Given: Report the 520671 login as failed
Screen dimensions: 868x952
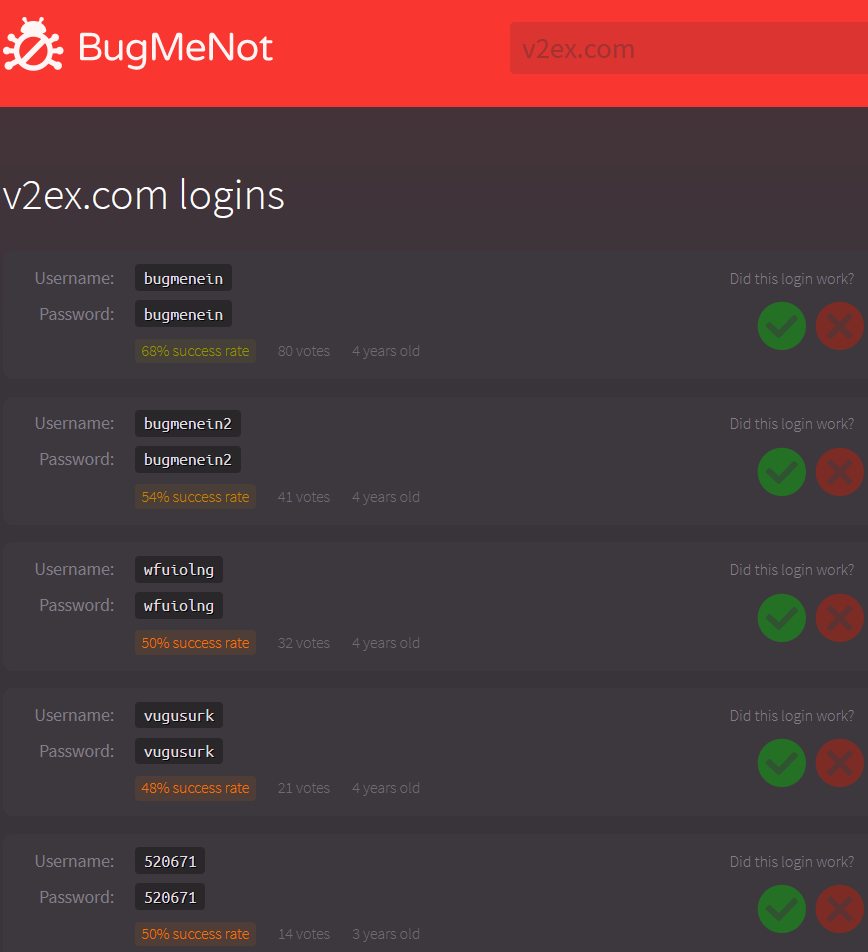Looking at the screenshot, I should tap(839, 909).
